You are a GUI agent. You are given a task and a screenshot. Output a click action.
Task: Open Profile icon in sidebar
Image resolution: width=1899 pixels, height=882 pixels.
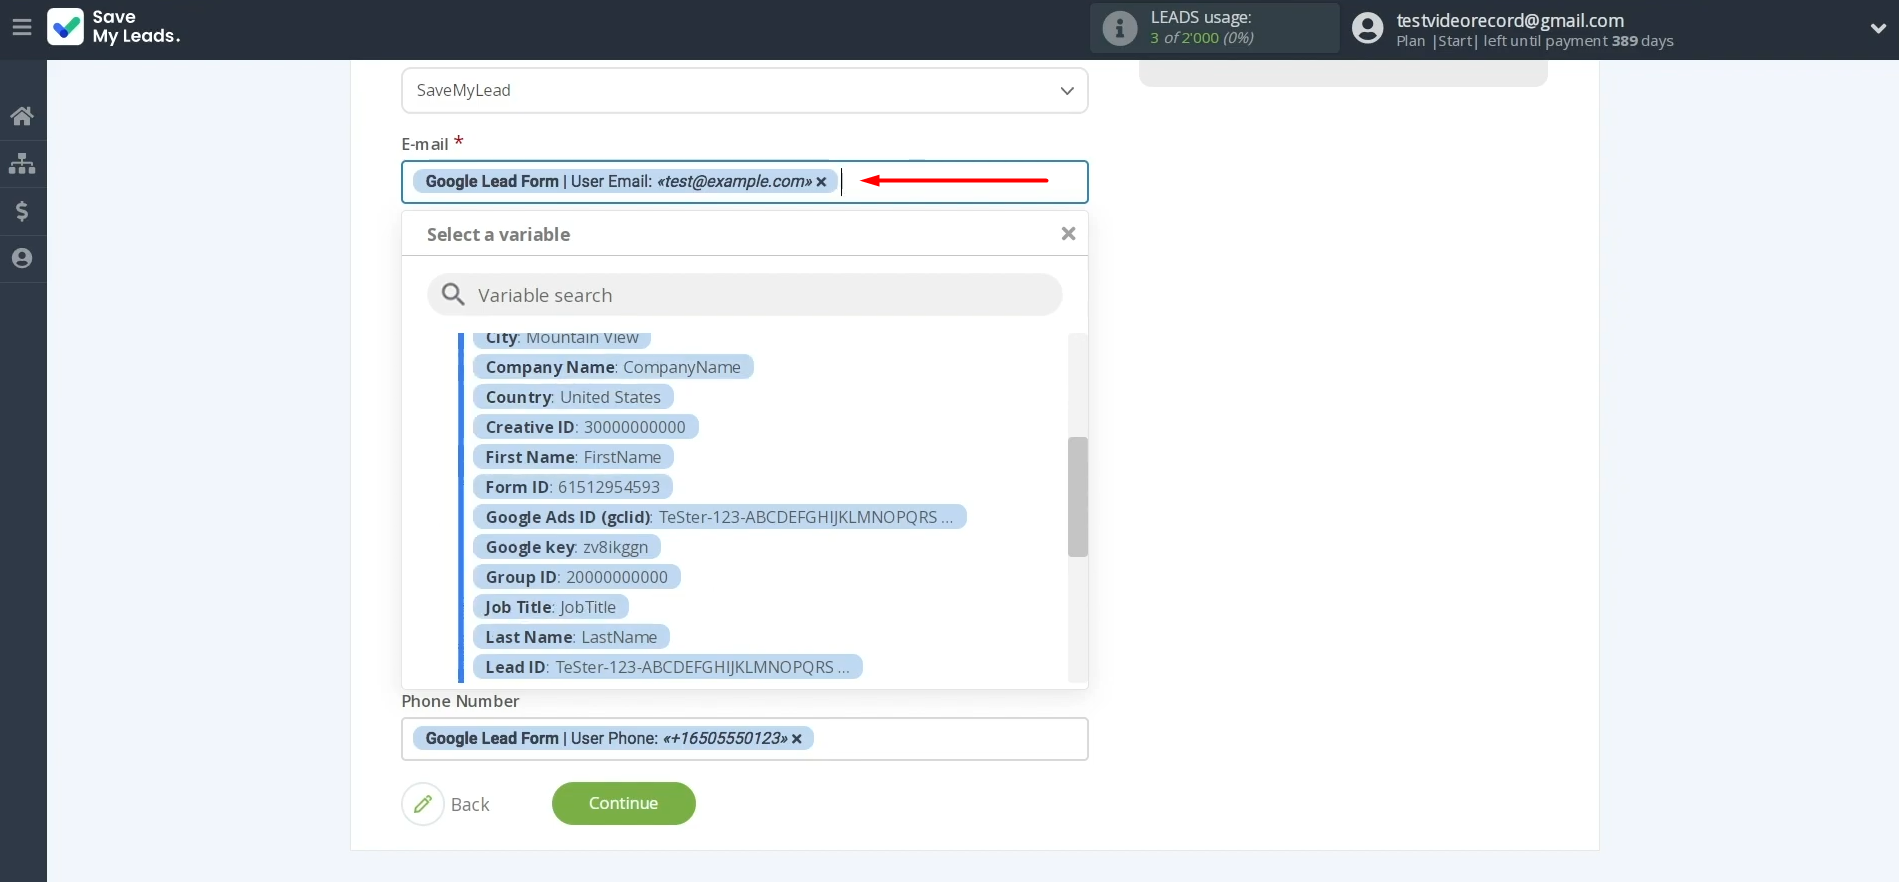pos(22,258)
